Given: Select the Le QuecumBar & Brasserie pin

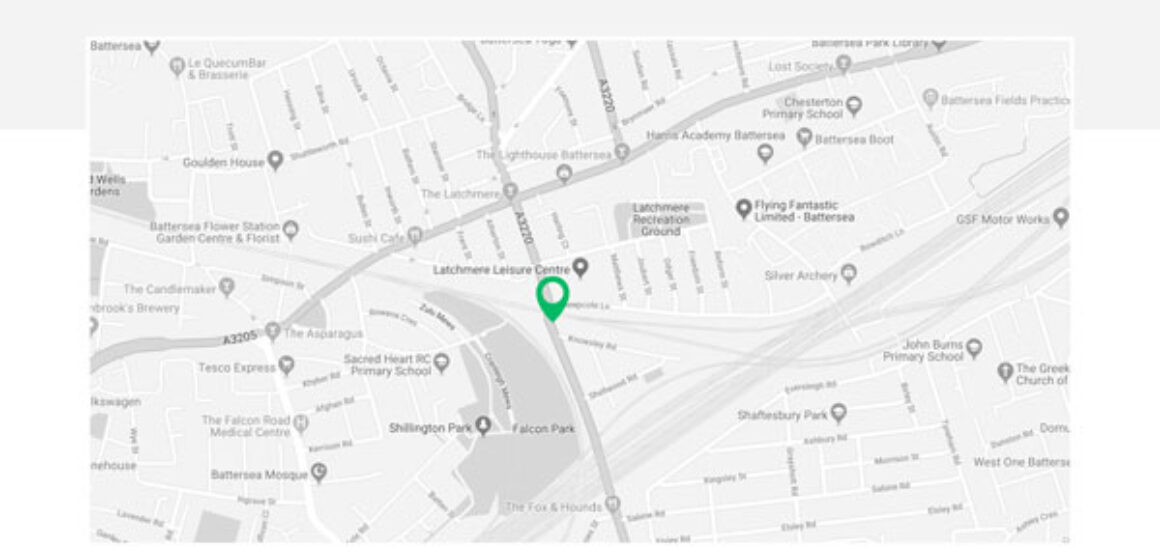Looking at the screenshot, I should (177, 67).
